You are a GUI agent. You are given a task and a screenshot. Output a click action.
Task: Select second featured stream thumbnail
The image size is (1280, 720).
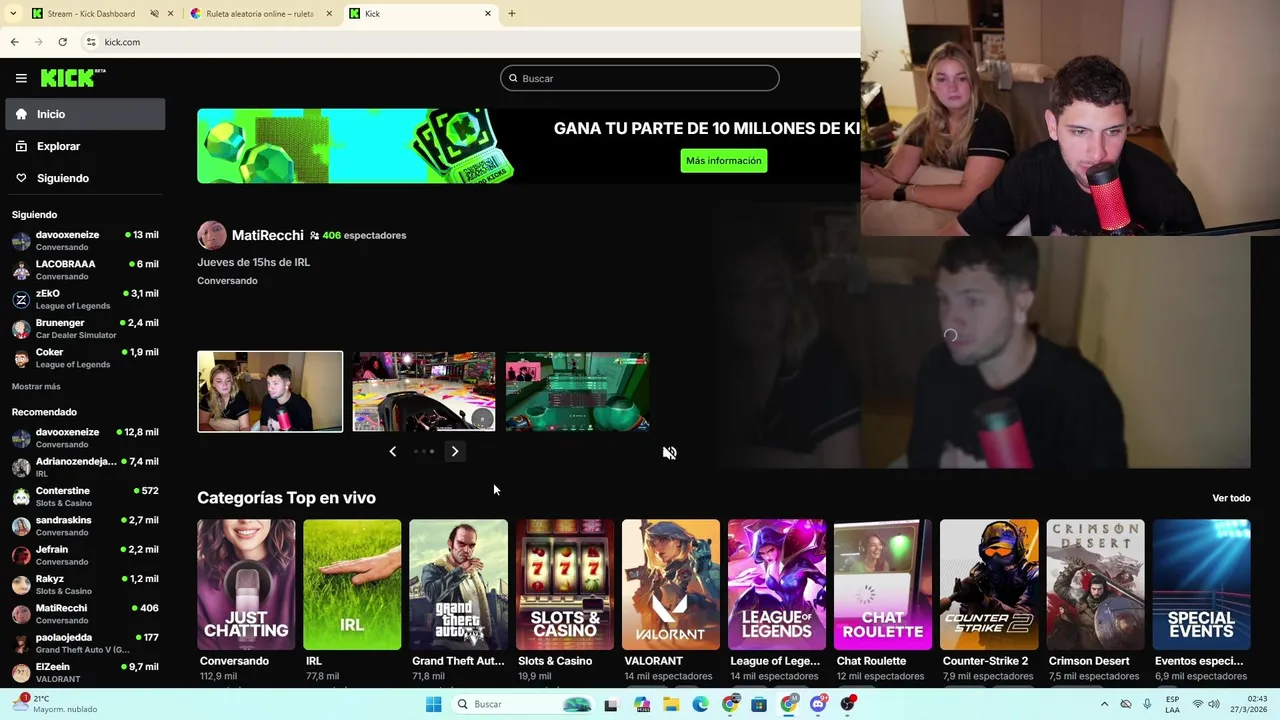[x=424, y=392]
